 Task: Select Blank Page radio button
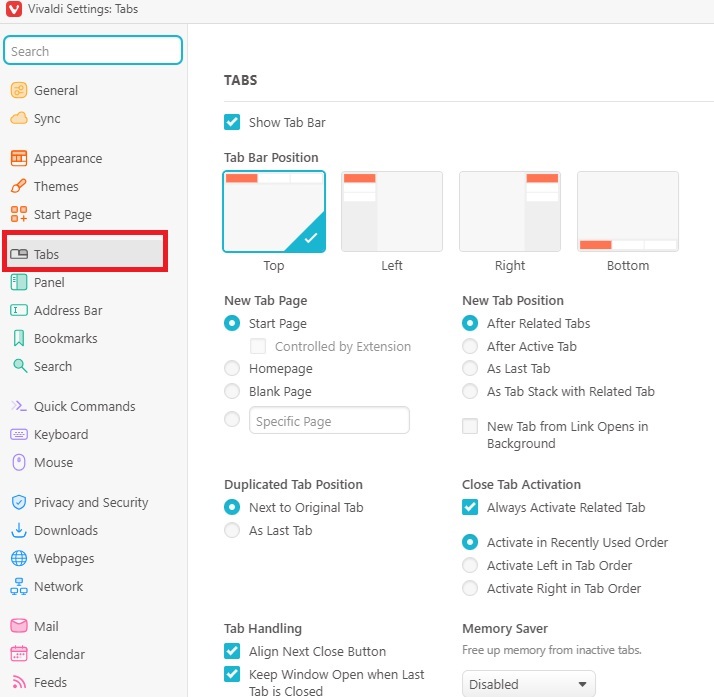[x=232, y=392]
